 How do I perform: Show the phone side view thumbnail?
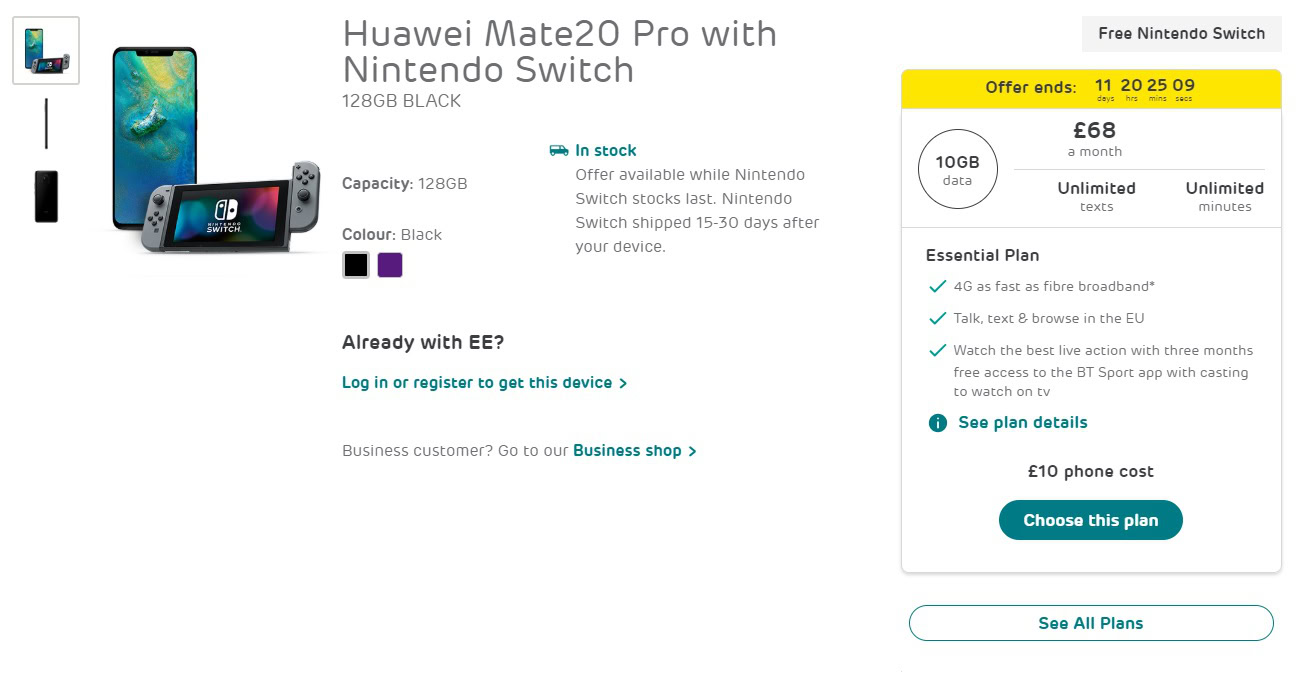(46, 123)
